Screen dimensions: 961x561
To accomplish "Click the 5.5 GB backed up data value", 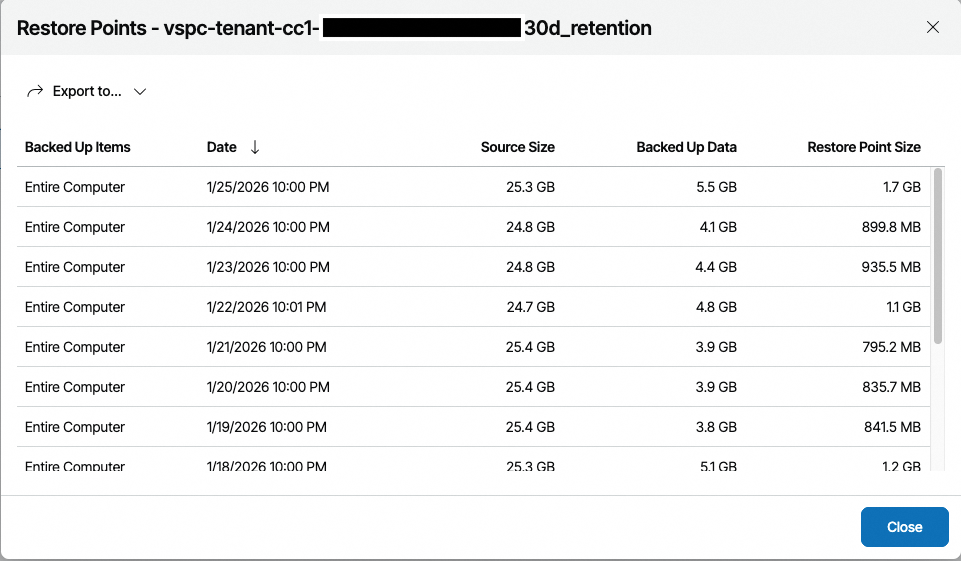I will 716,187.
